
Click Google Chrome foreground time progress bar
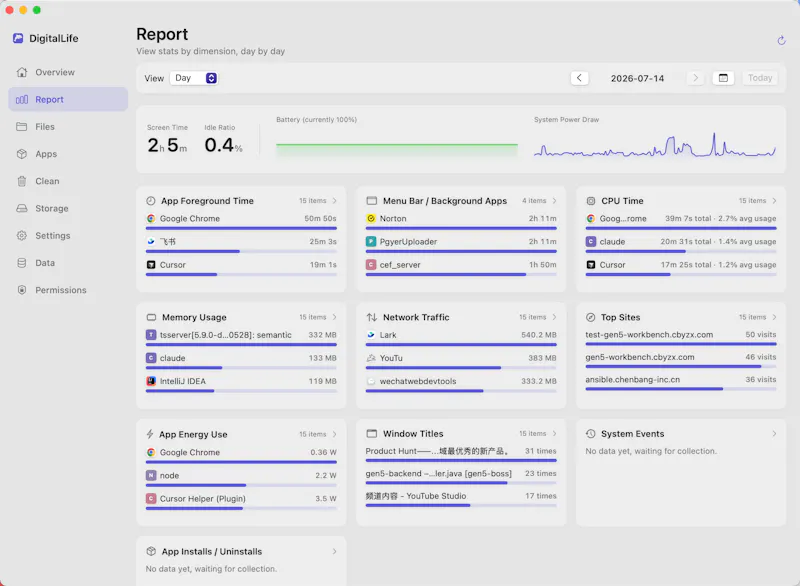[241, 228]
